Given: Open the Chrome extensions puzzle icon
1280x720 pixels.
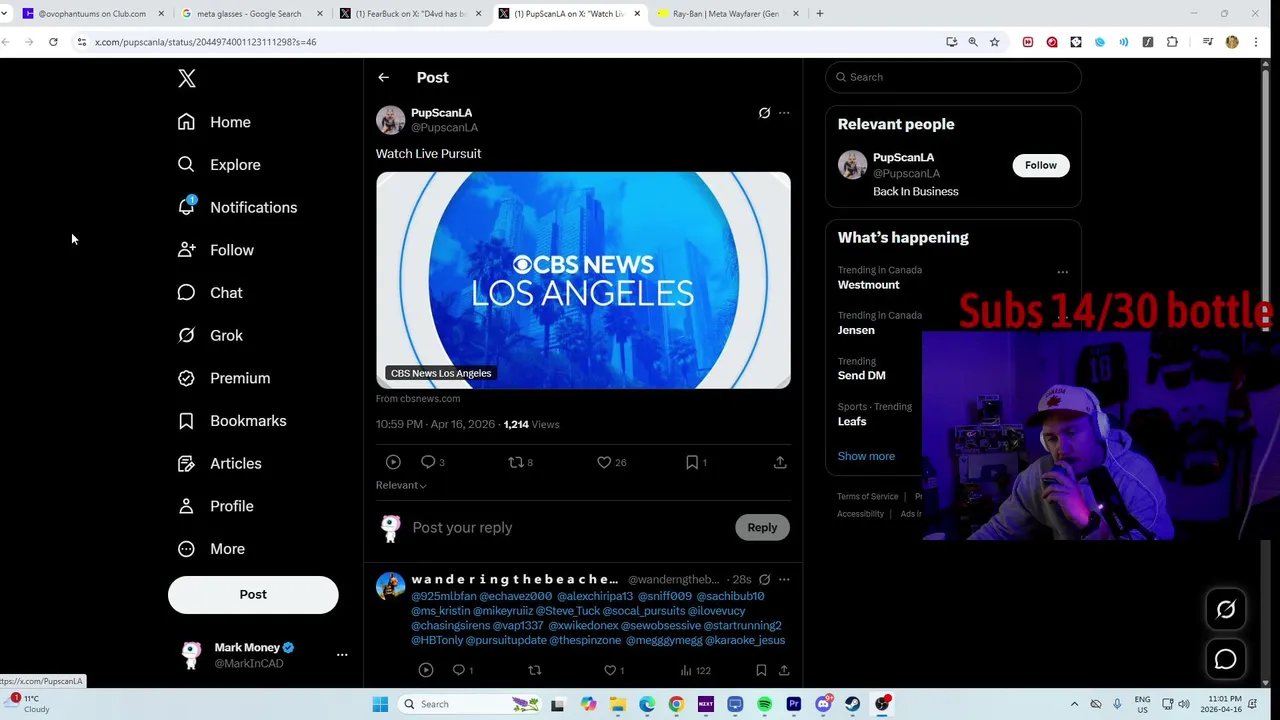Looking at the screenshot, I should point(1172,42).
